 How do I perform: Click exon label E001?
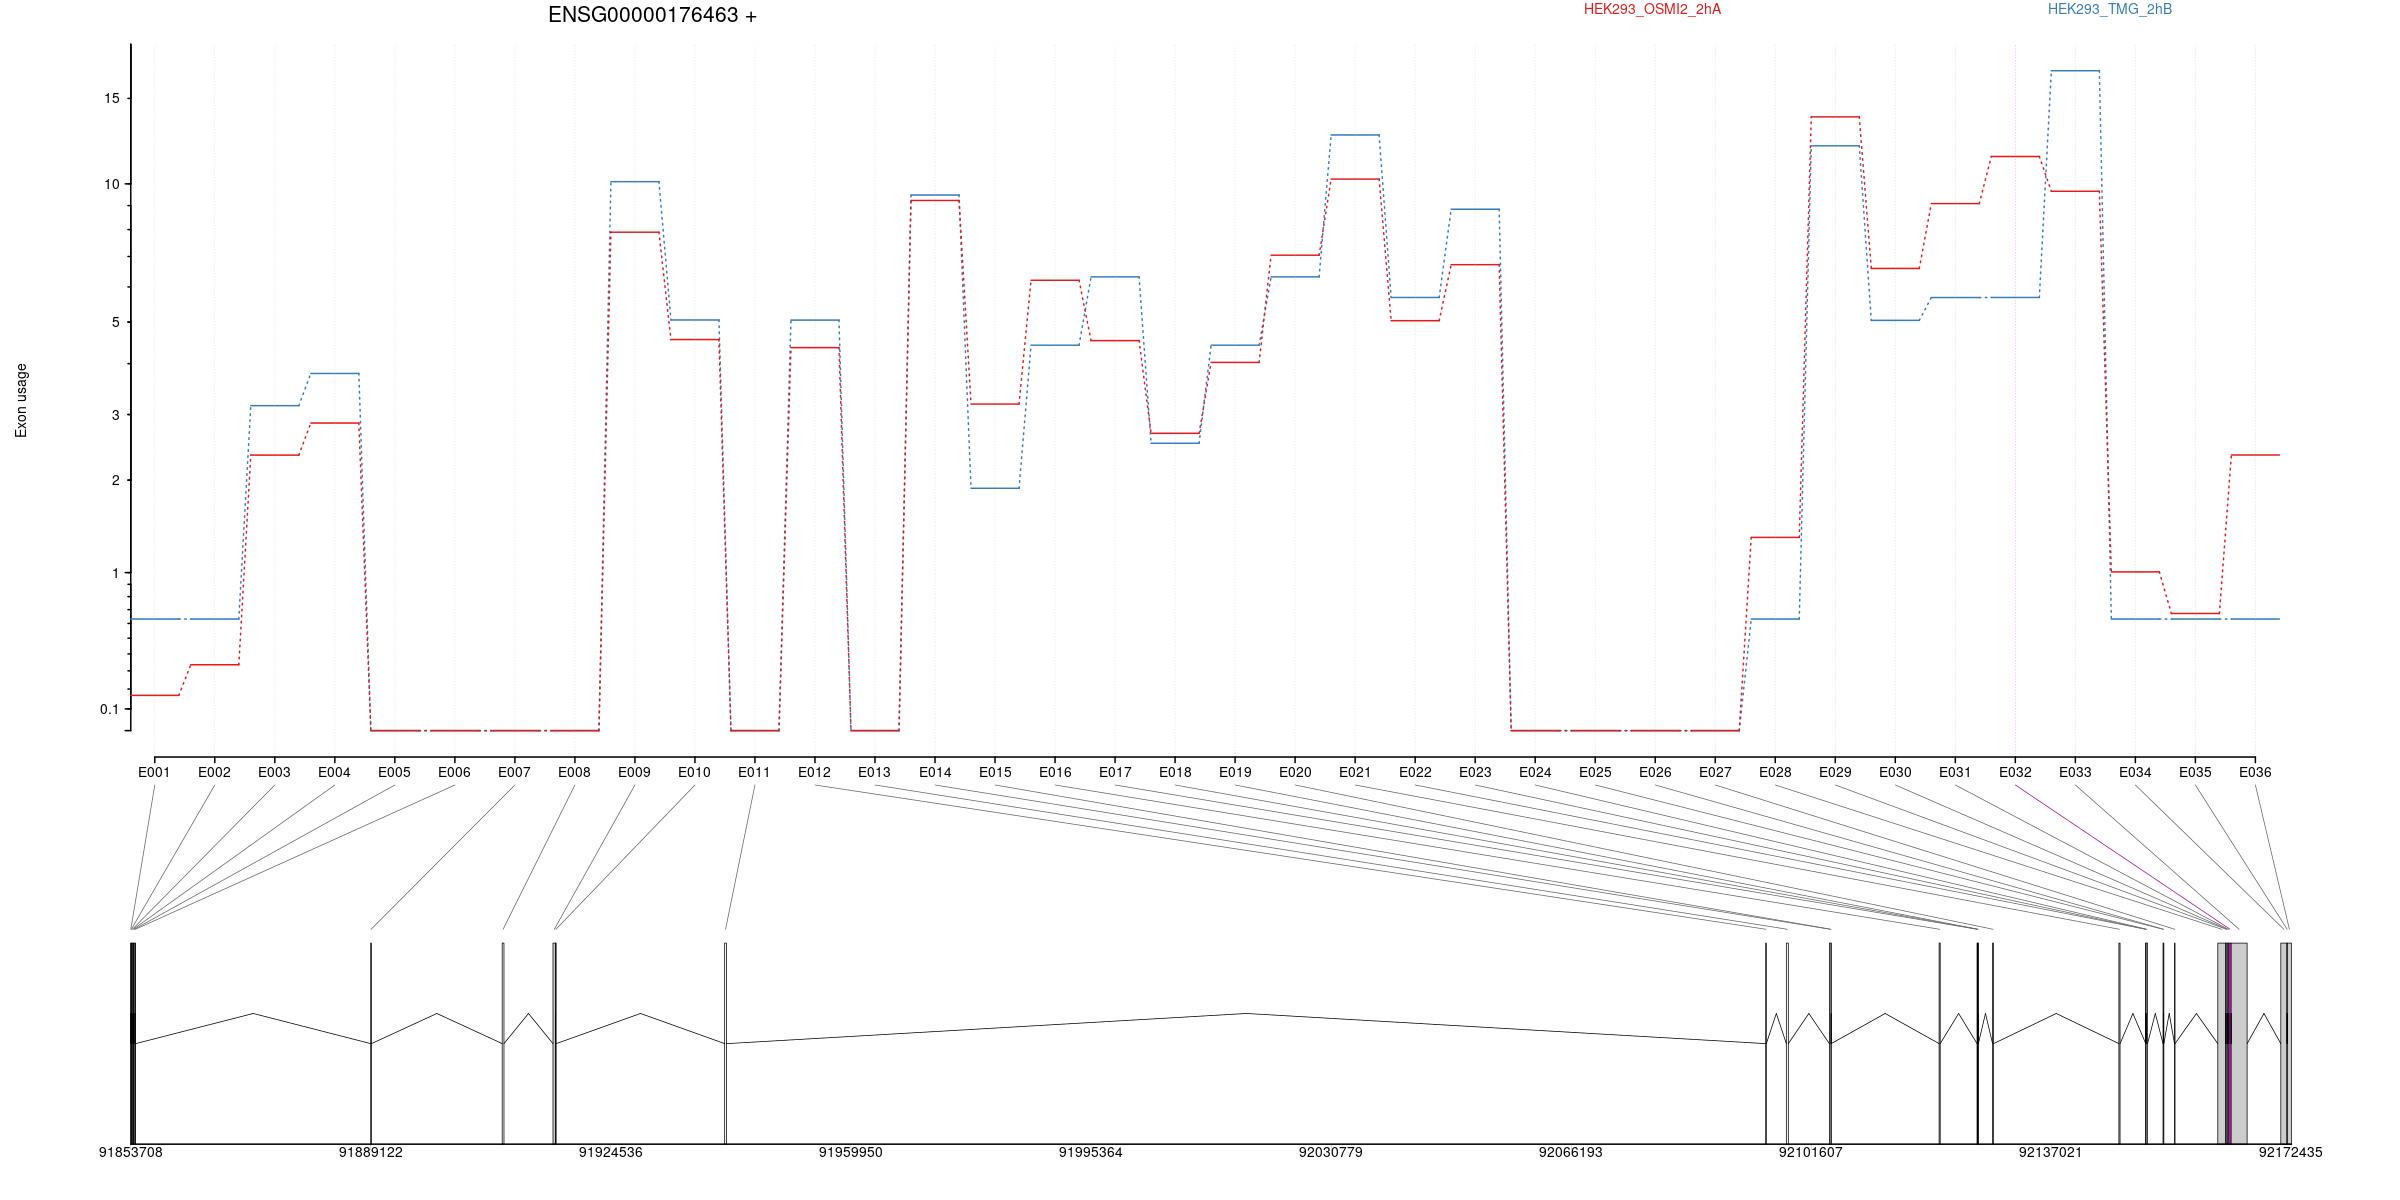(x=154, y=772)
